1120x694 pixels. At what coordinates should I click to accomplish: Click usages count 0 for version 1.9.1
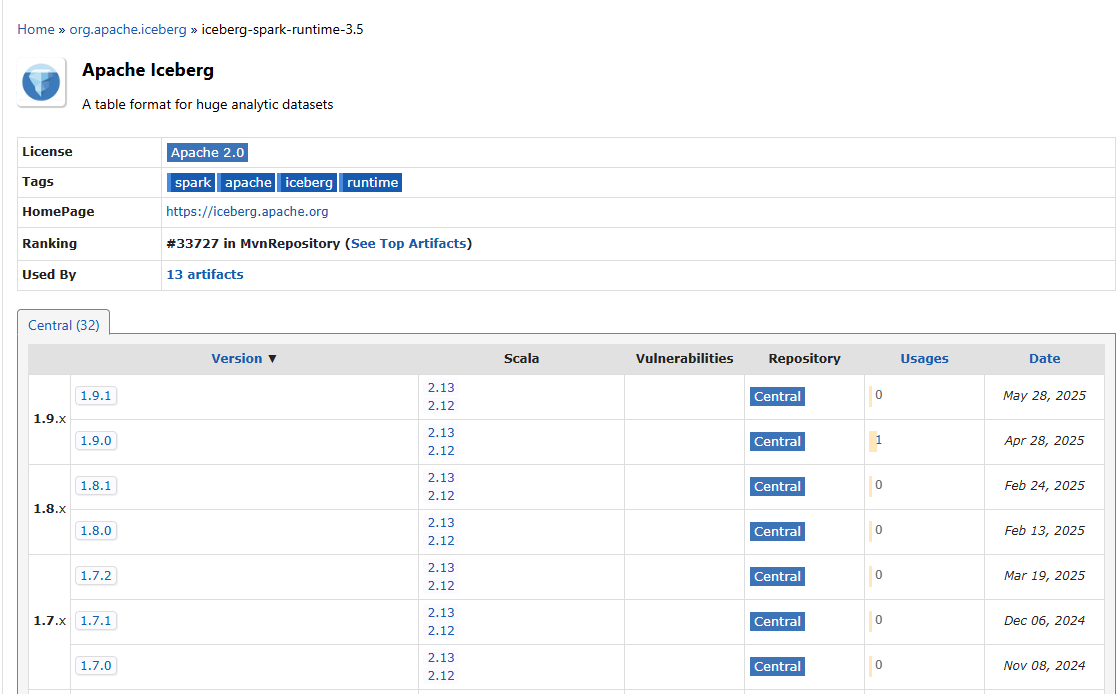click(879, 395)
